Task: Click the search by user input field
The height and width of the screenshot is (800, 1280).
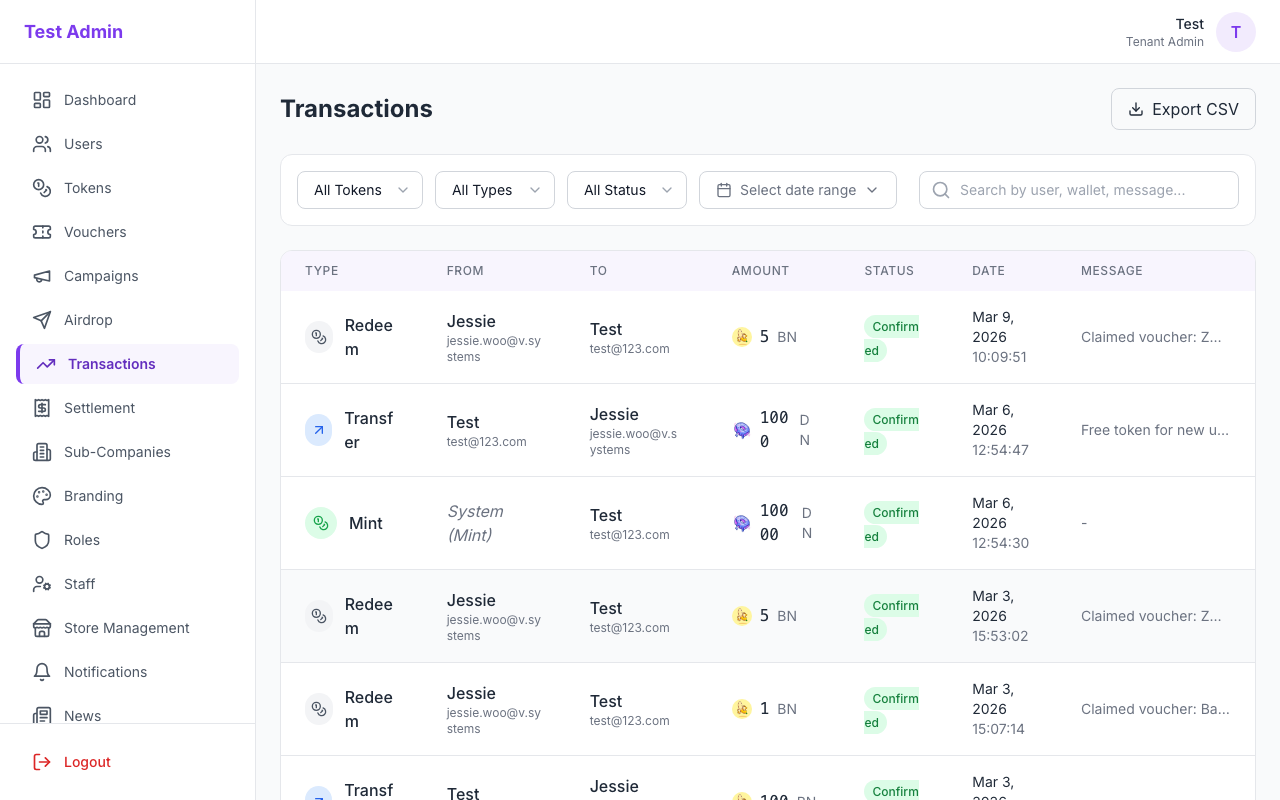Action: click(x=1078, y=190)
